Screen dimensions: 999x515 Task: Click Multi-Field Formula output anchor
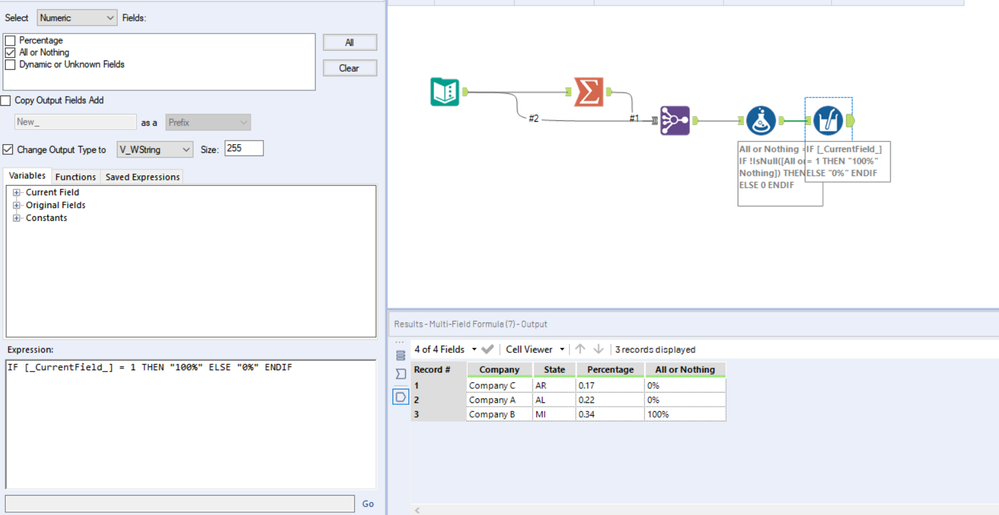coord(851,120)
